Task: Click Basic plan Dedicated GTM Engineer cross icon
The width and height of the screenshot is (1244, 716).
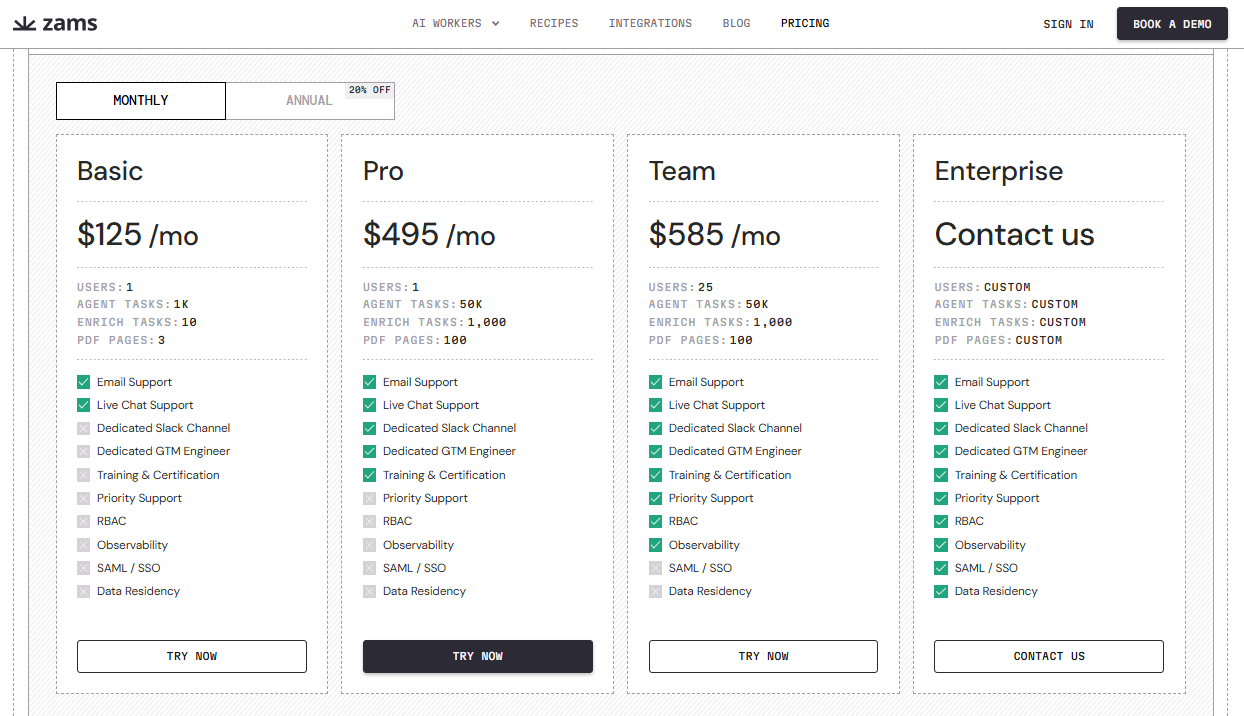Action: point(84,451)
